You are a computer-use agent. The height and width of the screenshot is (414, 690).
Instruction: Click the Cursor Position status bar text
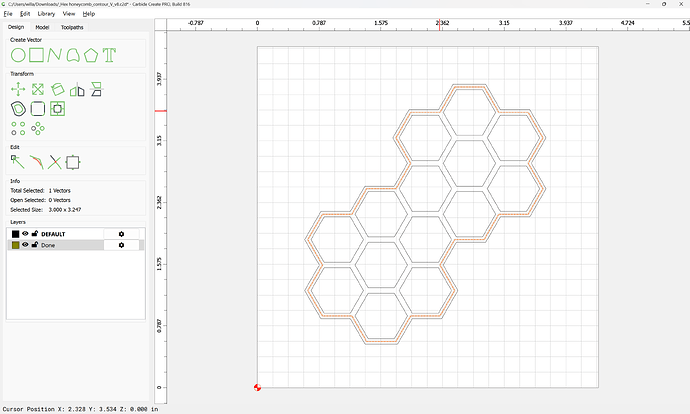80,409
